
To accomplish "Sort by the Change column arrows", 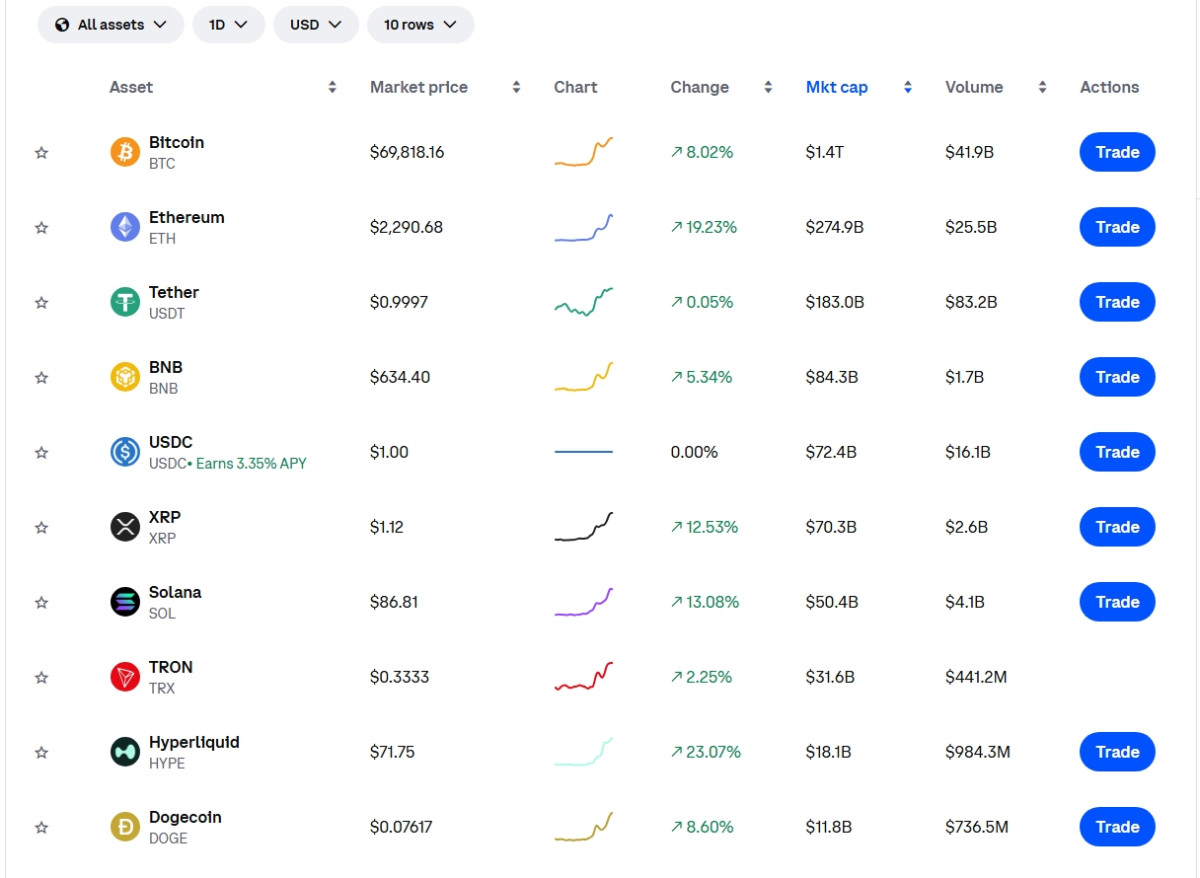I will pos(768,87).
